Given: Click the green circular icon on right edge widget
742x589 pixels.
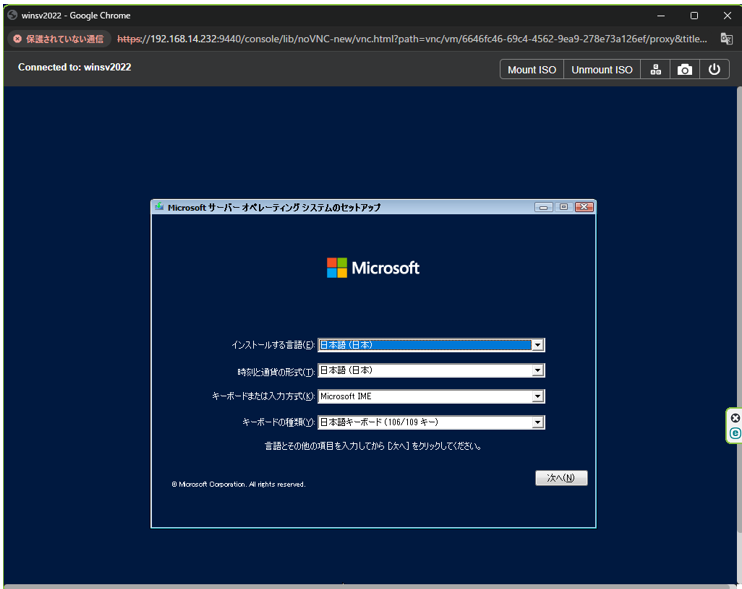Looking at the screenshot, I should pyautogui.click(x=735, y=433).
